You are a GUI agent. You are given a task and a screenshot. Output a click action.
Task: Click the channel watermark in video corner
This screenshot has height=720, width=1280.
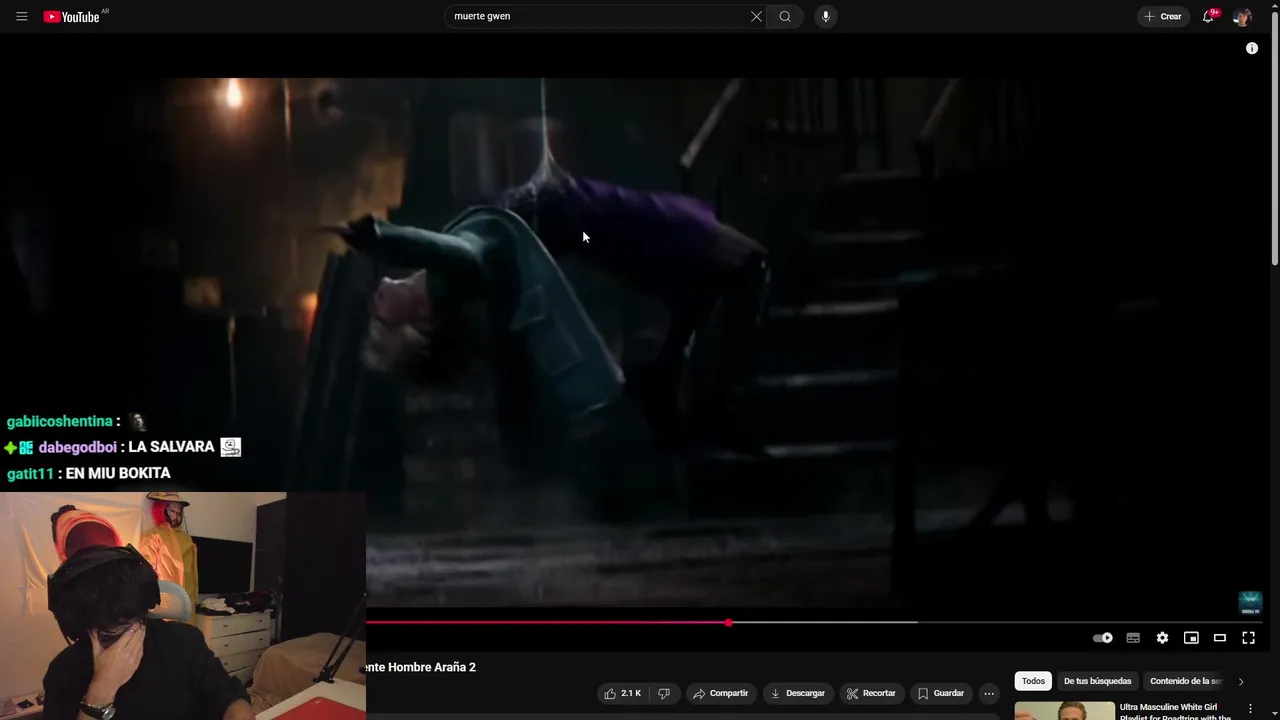[x=1250, y=602]
